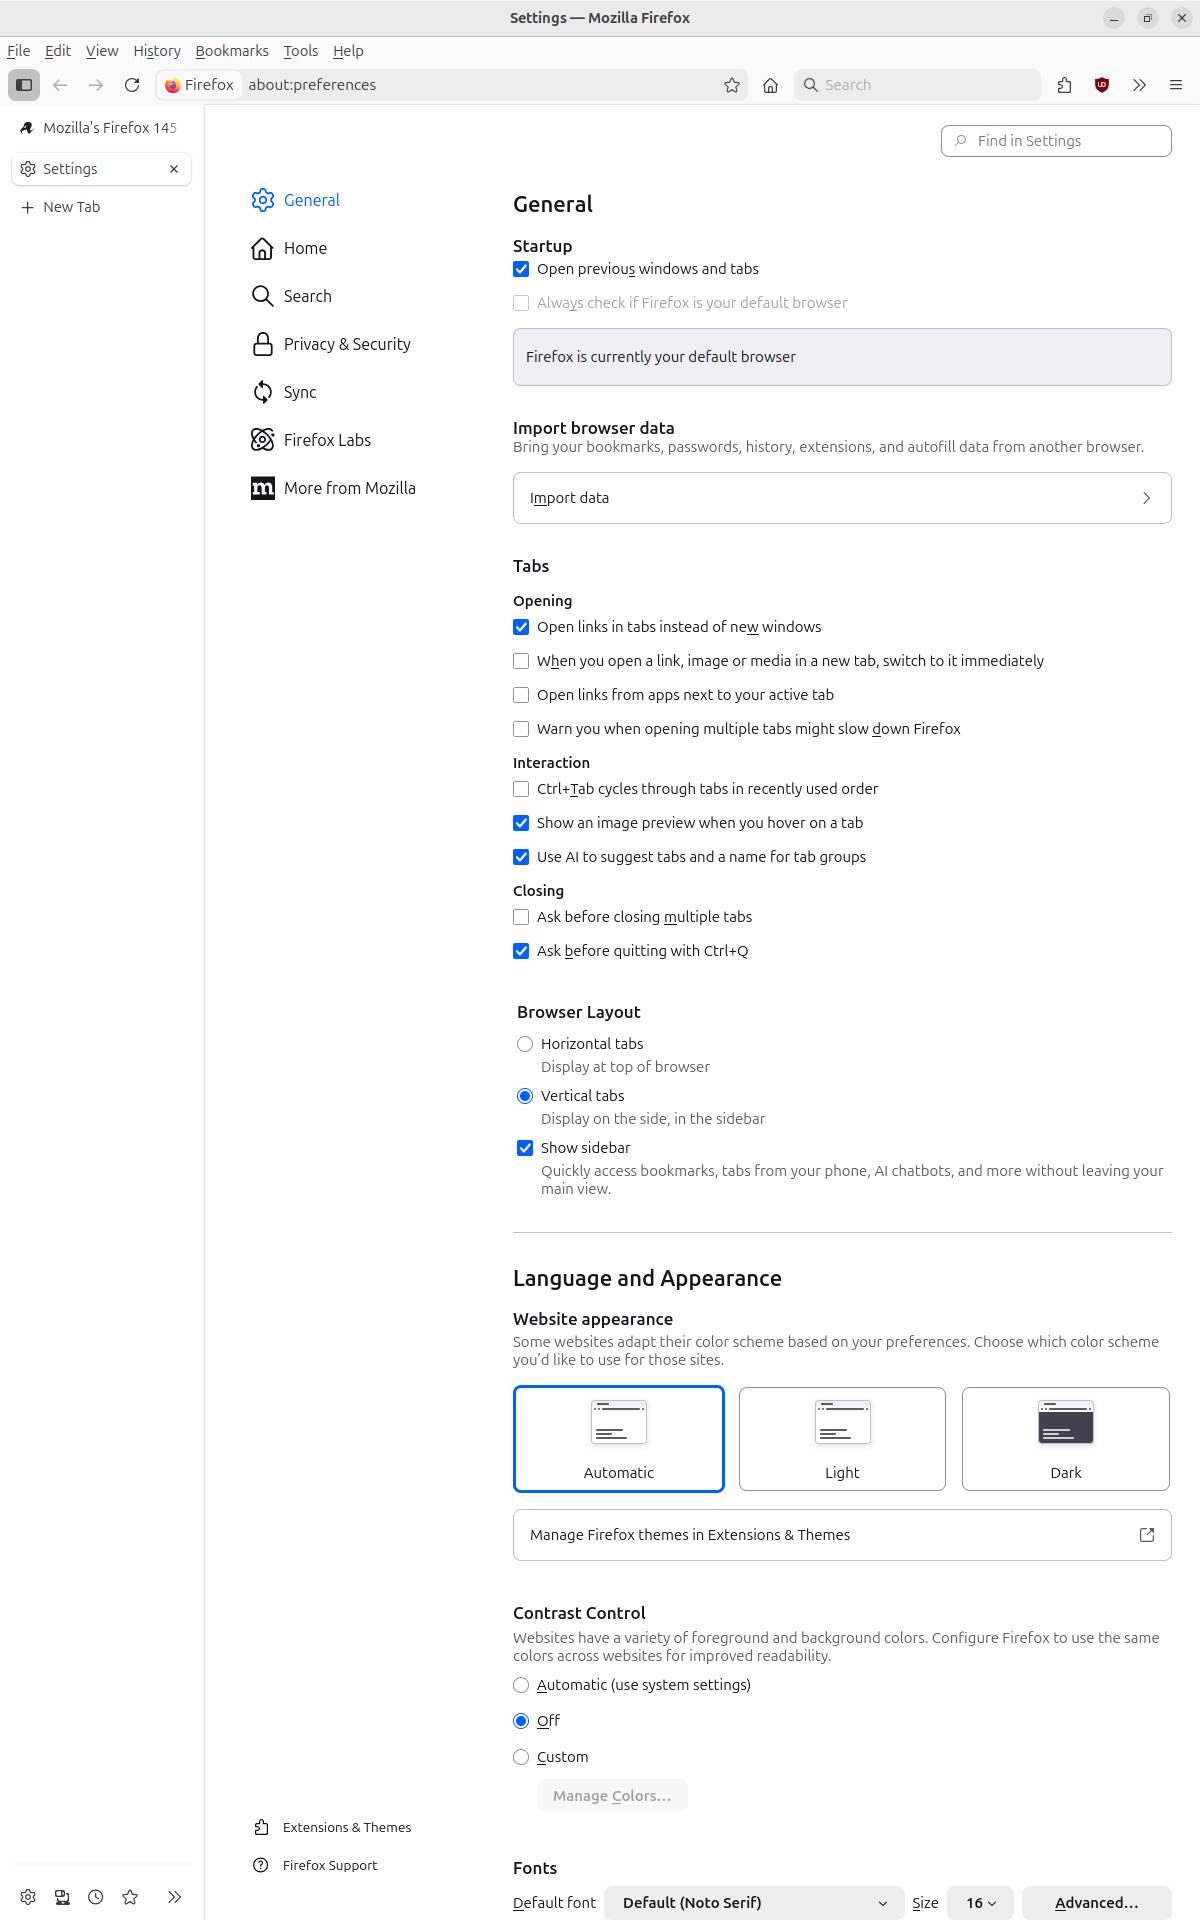Open the Help menu
This screenshot has width=1200, height=1920.
[x=348, y=51]
